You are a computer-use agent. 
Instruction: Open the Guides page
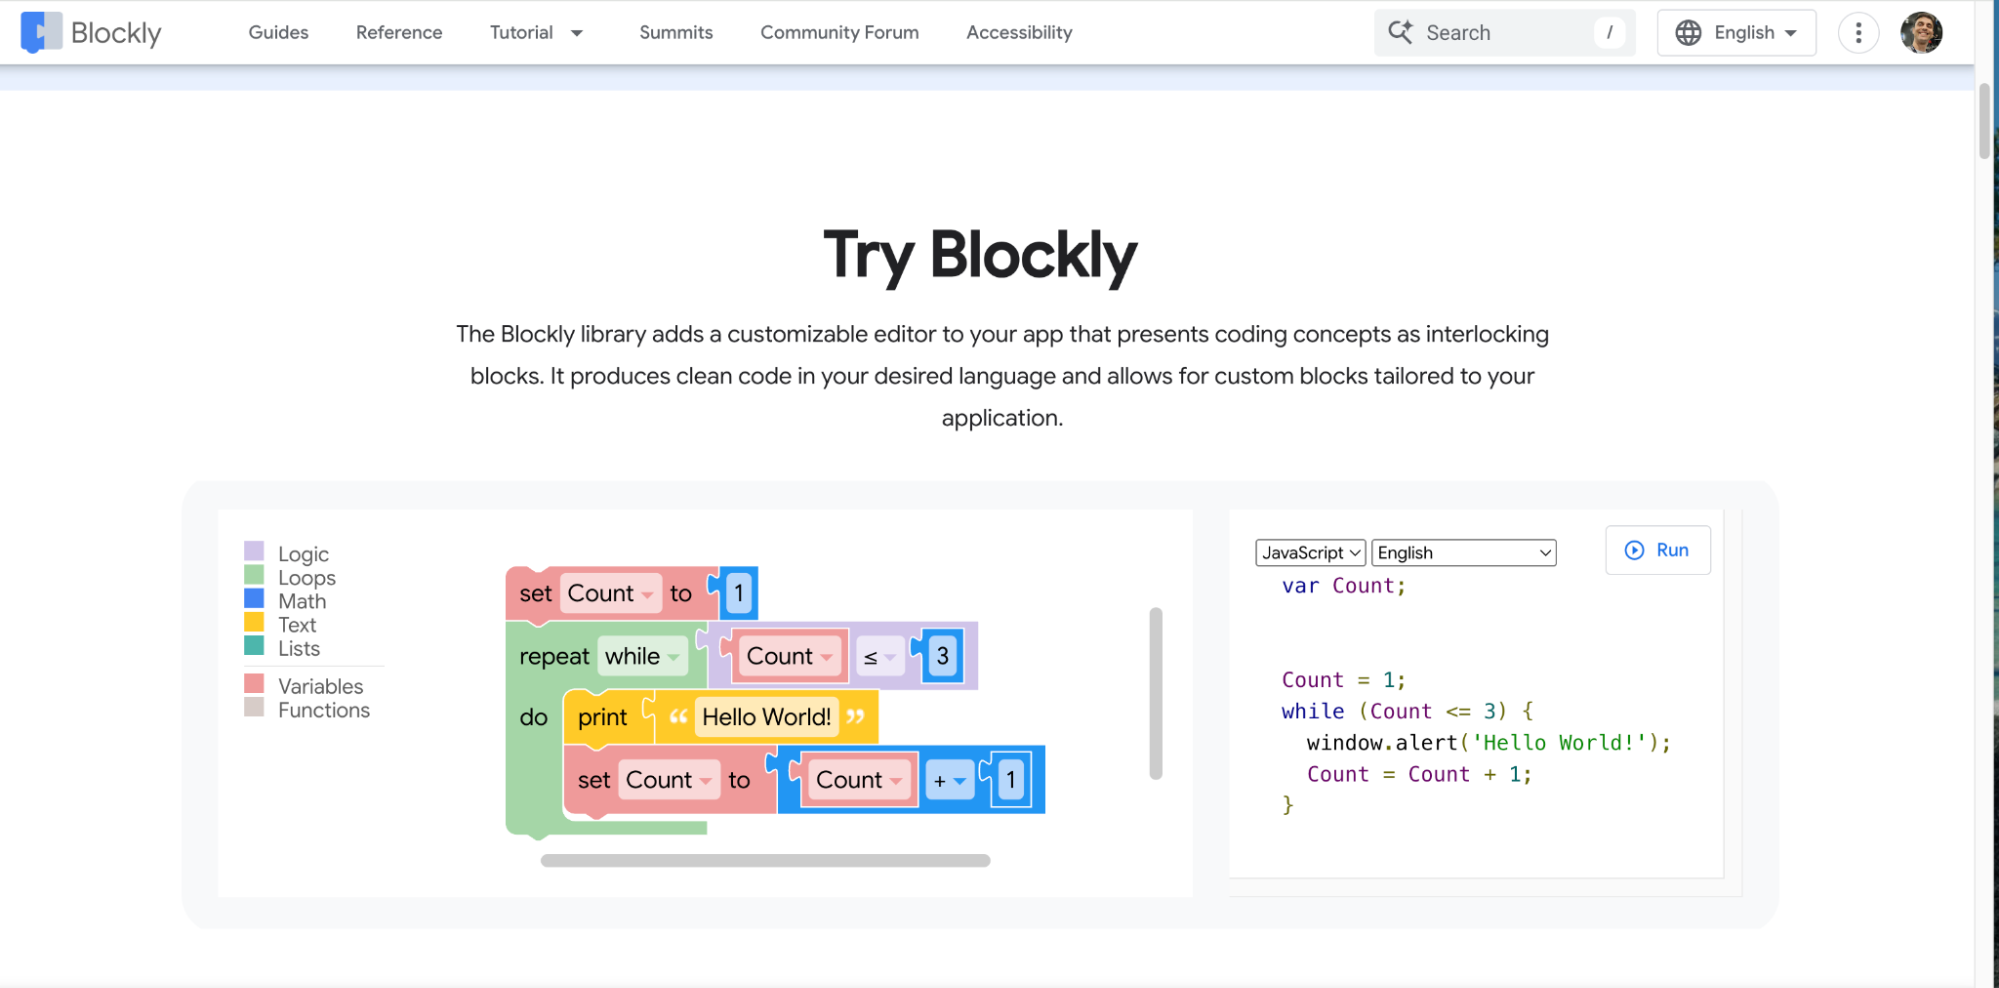tap(278, 32)
